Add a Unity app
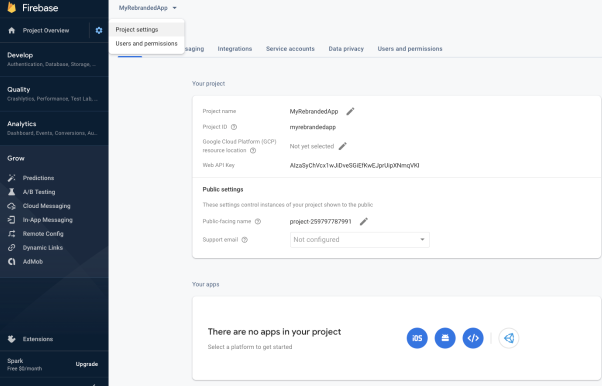This screenshot has width=602, height=388. [x=509, y=338]
